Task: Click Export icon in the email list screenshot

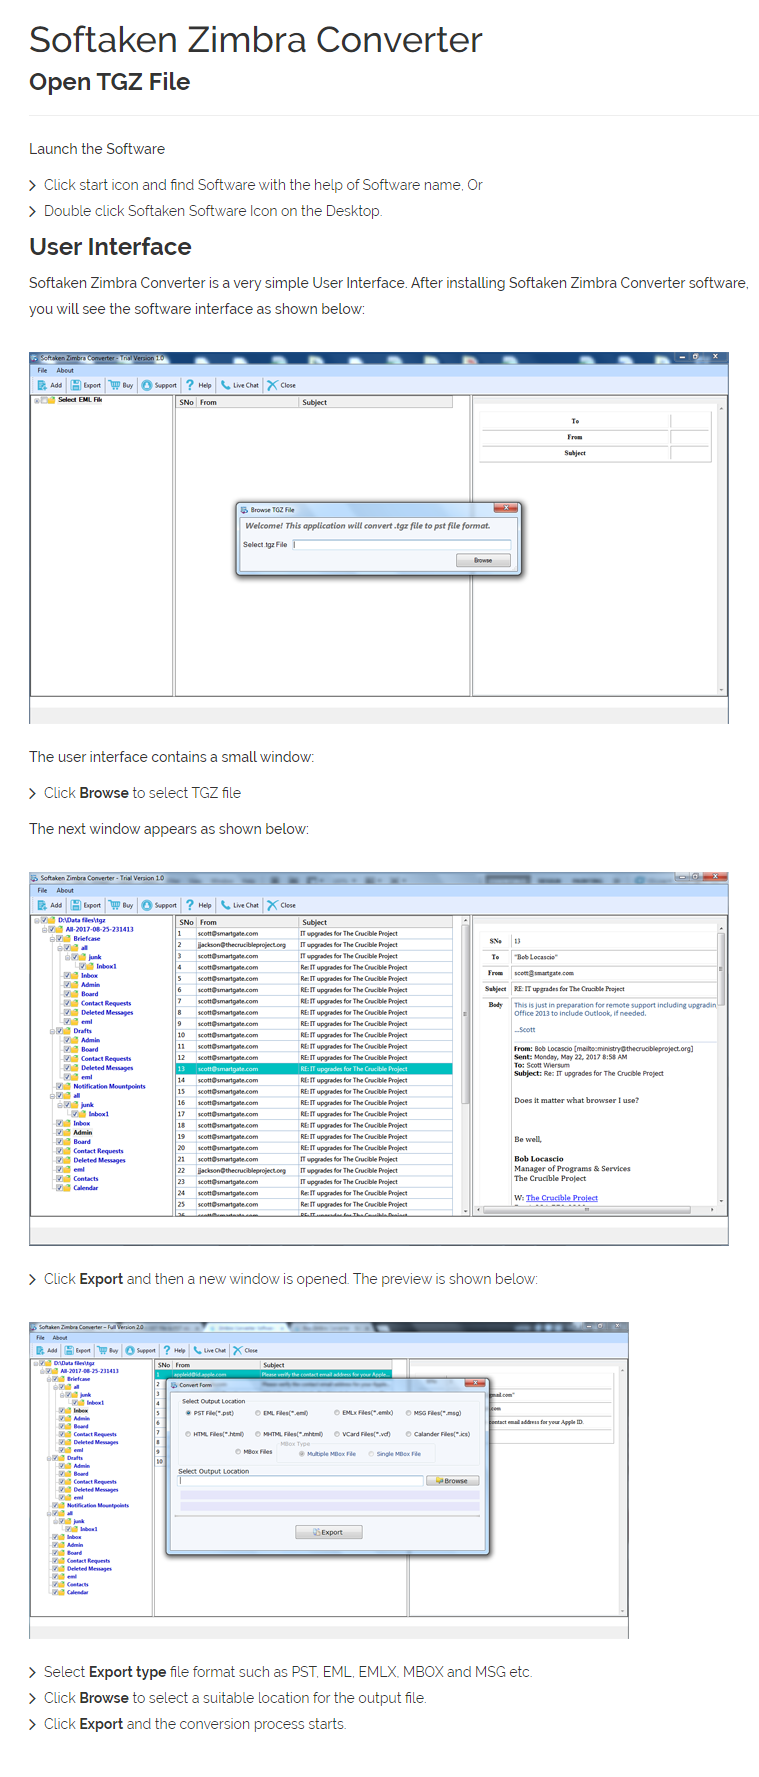Action: click(x=76, y=905)
